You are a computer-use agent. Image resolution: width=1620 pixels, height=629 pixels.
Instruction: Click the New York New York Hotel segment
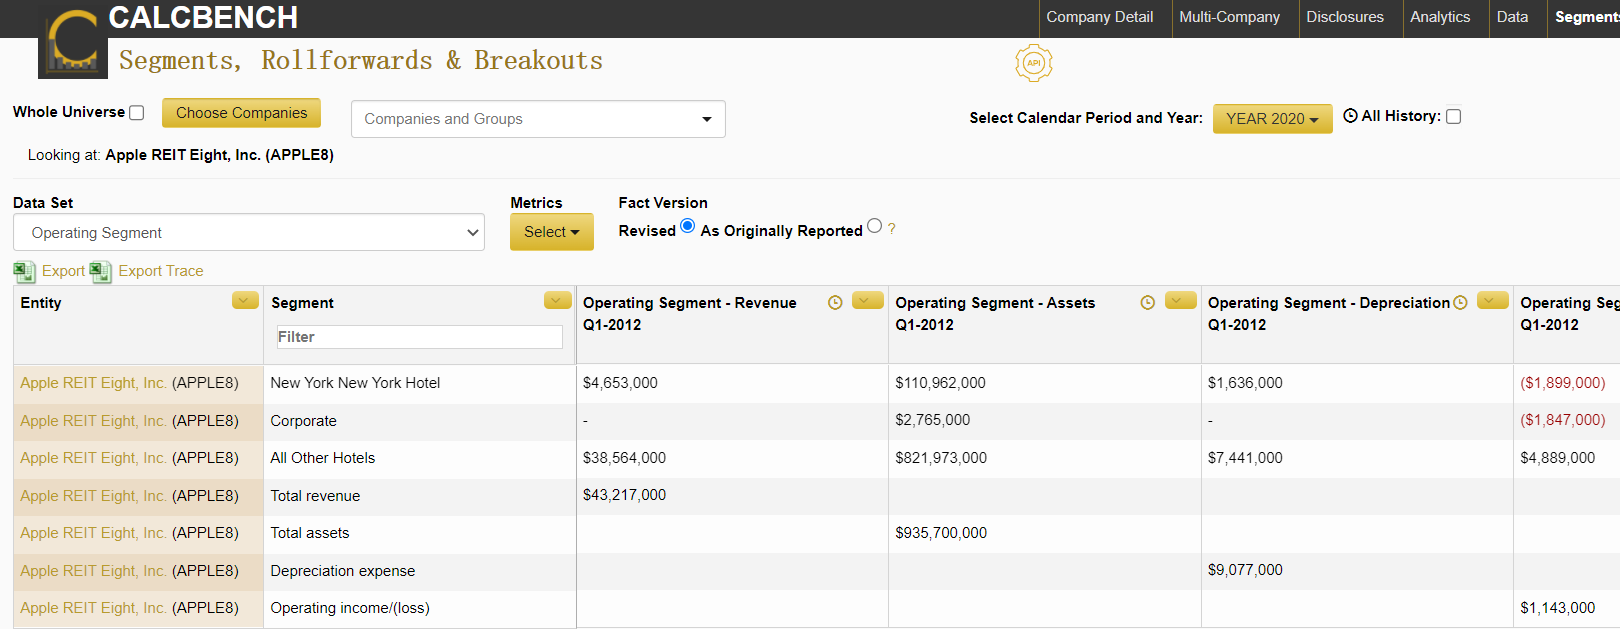pos(355,383)
